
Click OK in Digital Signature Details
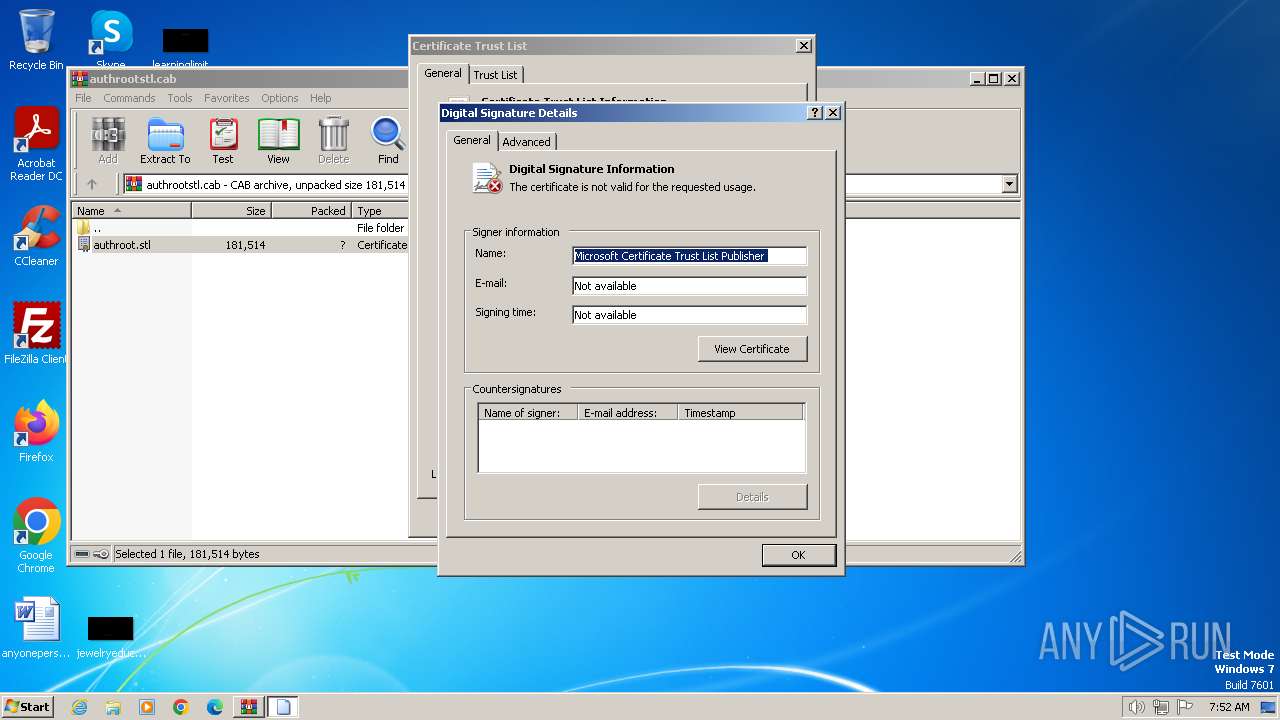tap(798, 555)
